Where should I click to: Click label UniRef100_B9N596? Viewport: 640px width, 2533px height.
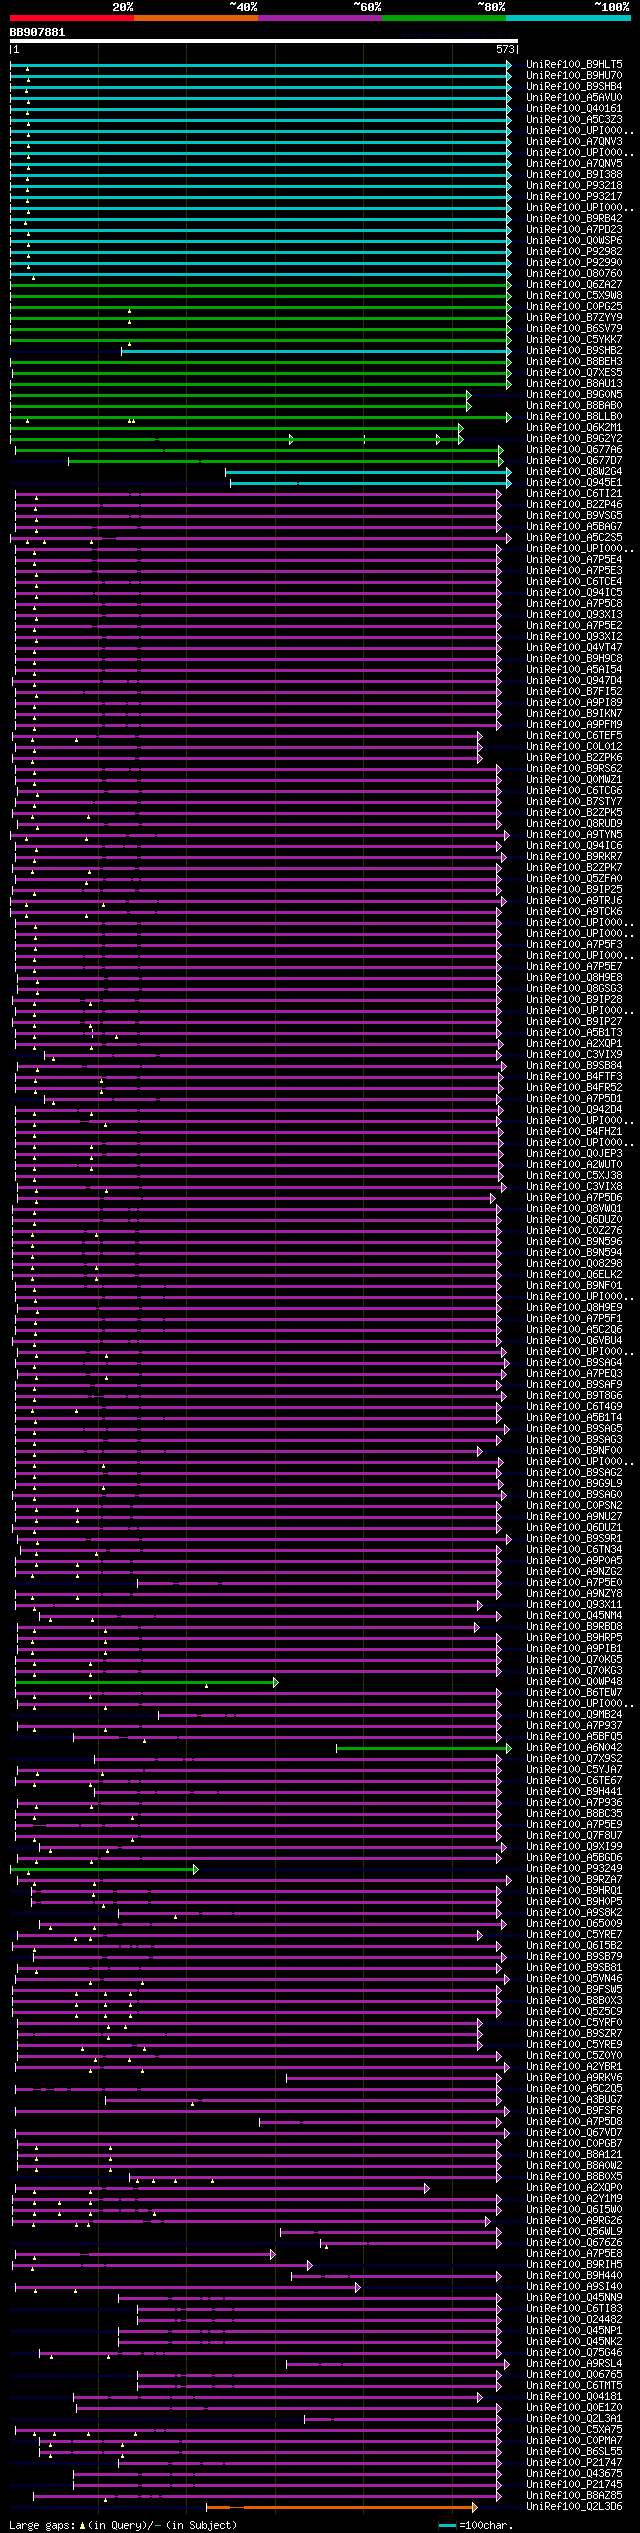[574, 1242]
